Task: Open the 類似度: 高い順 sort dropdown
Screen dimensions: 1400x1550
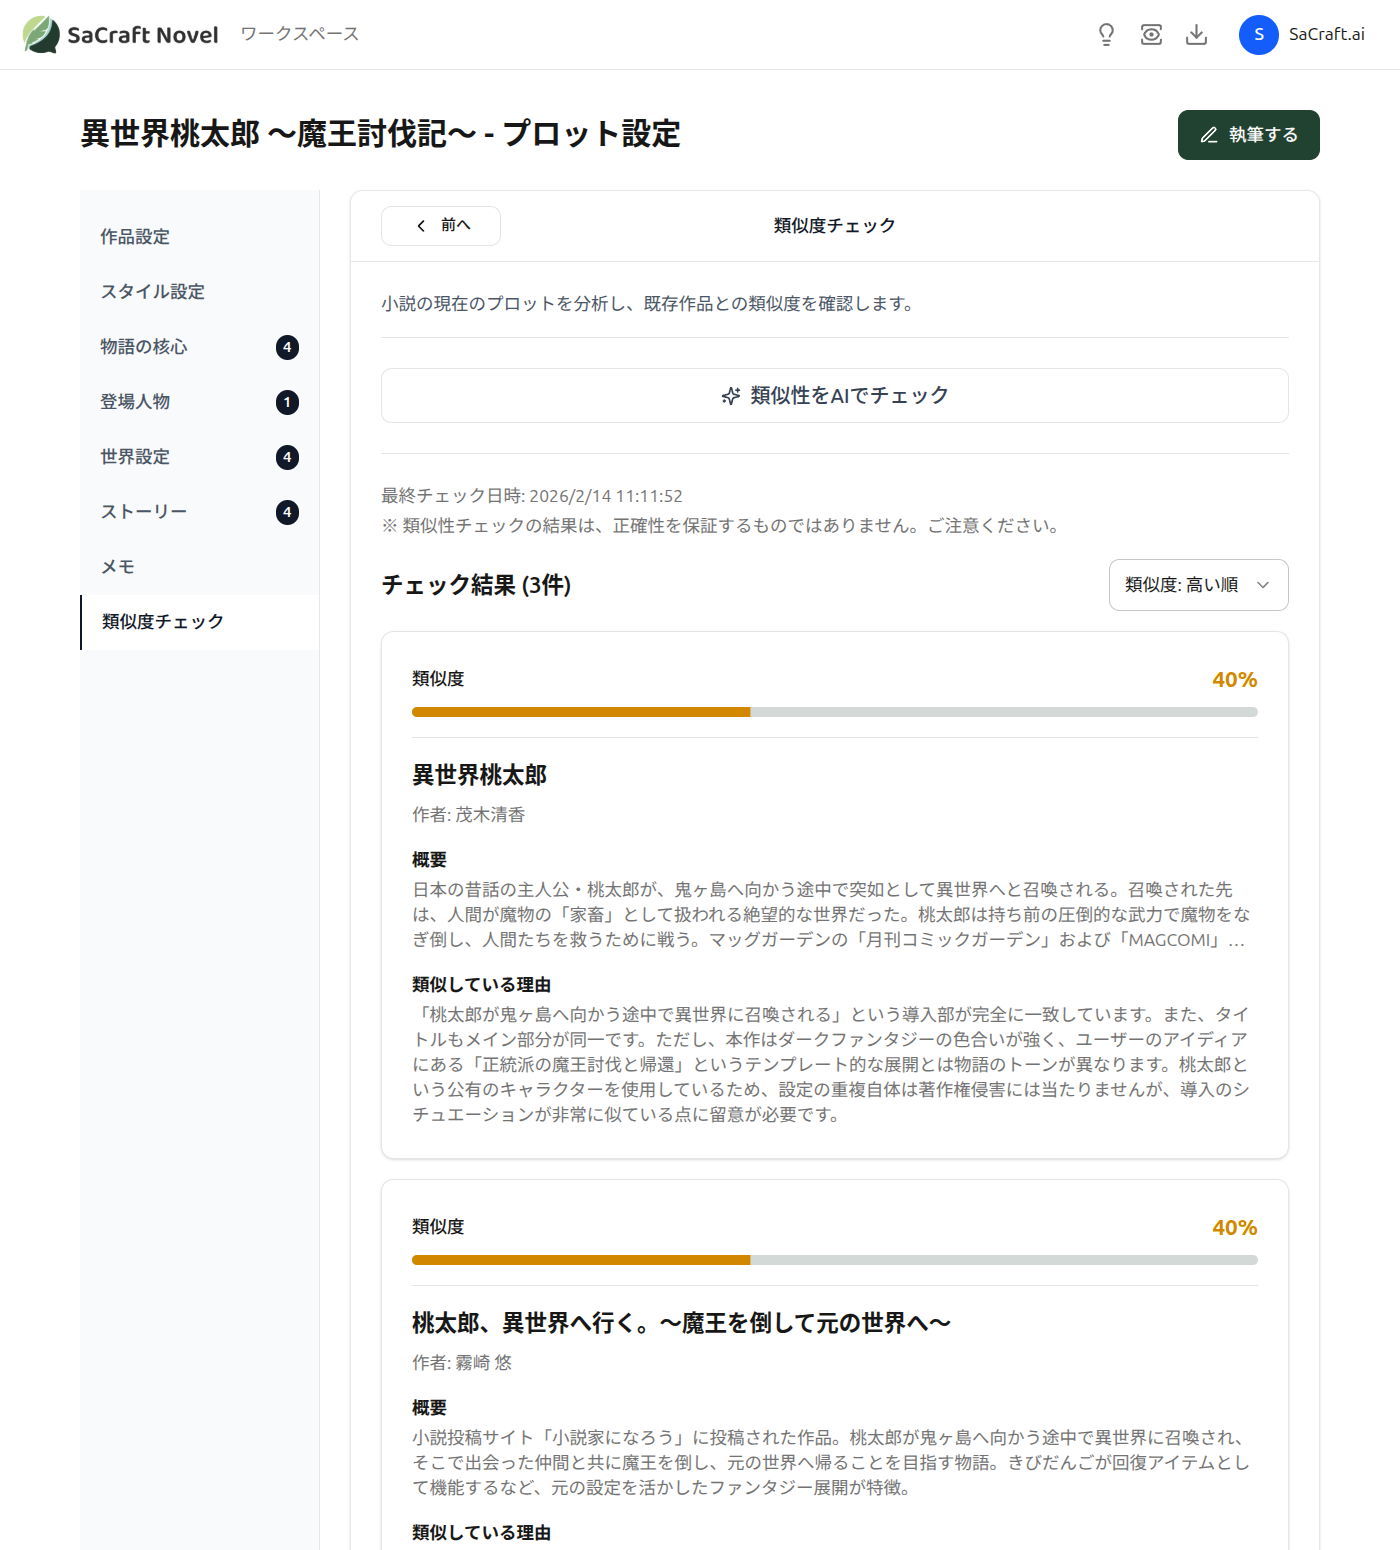Action: tap(1197, 585)
